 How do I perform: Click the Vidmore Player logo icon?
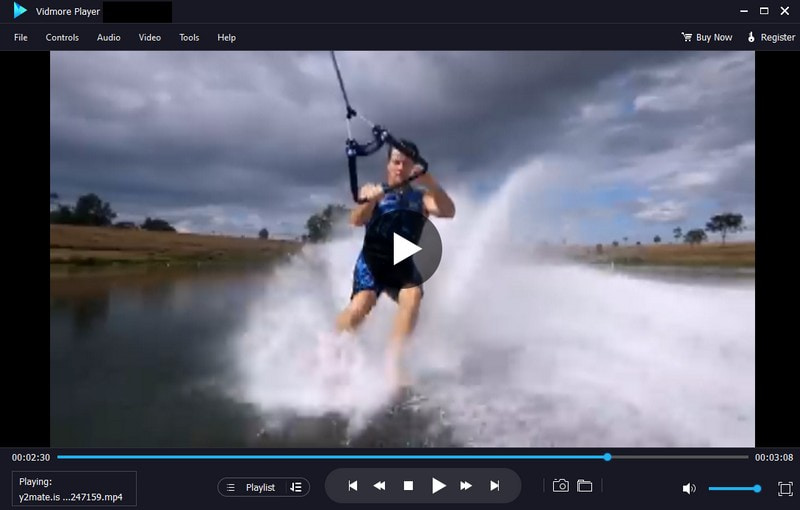pos(19,11)
